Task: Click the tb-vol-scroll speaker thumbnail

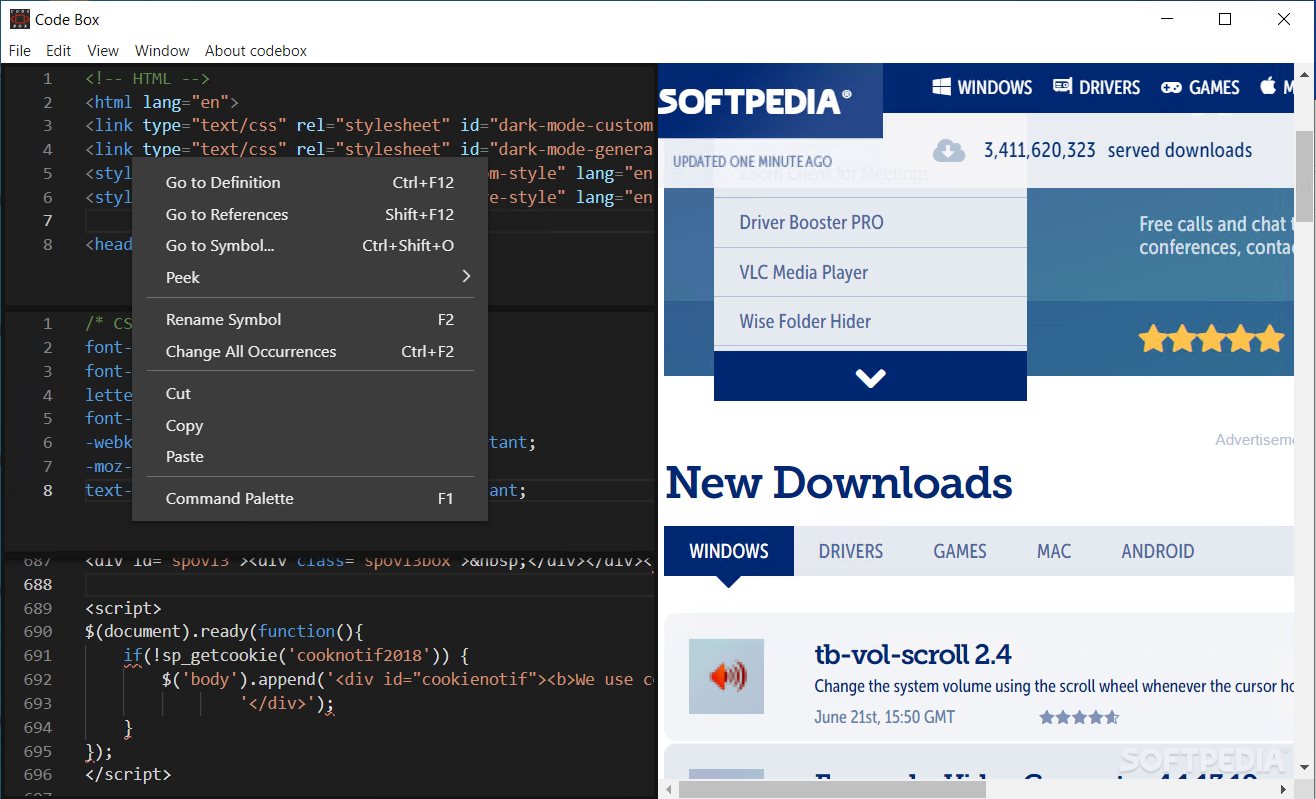Action: (x=726, y=676)
